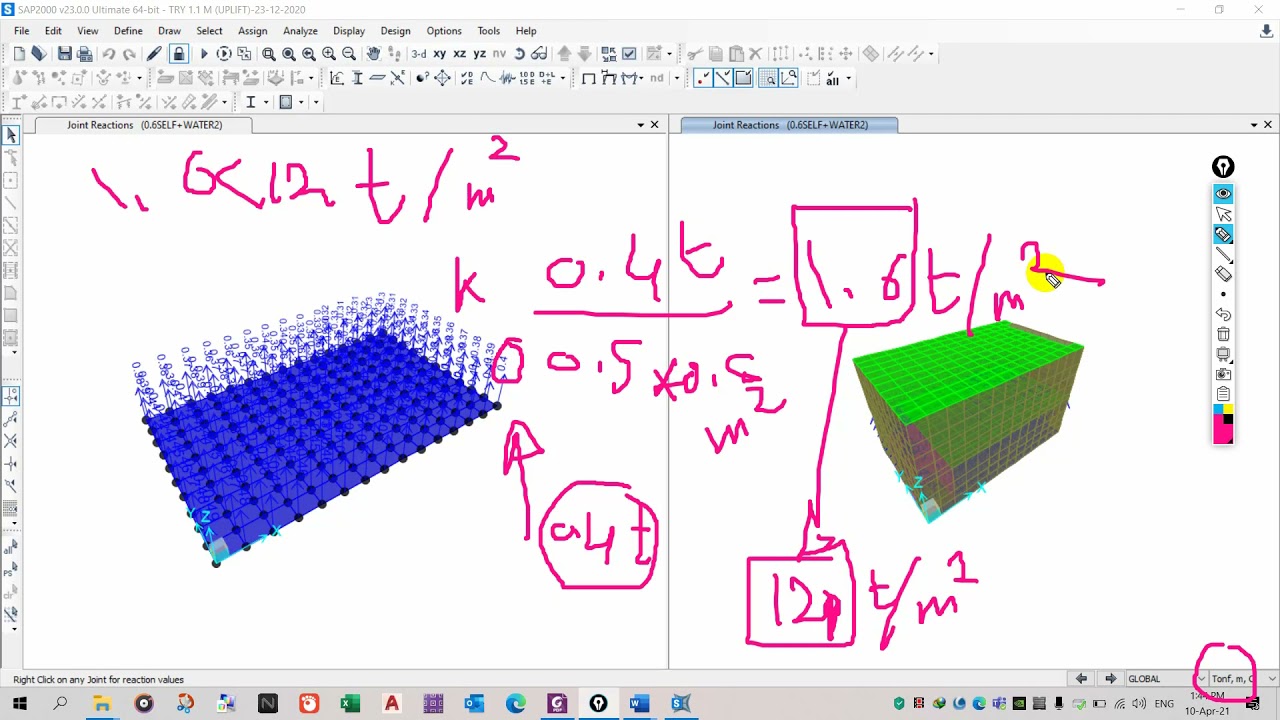Select the Pan hand tool

[373, 53]
